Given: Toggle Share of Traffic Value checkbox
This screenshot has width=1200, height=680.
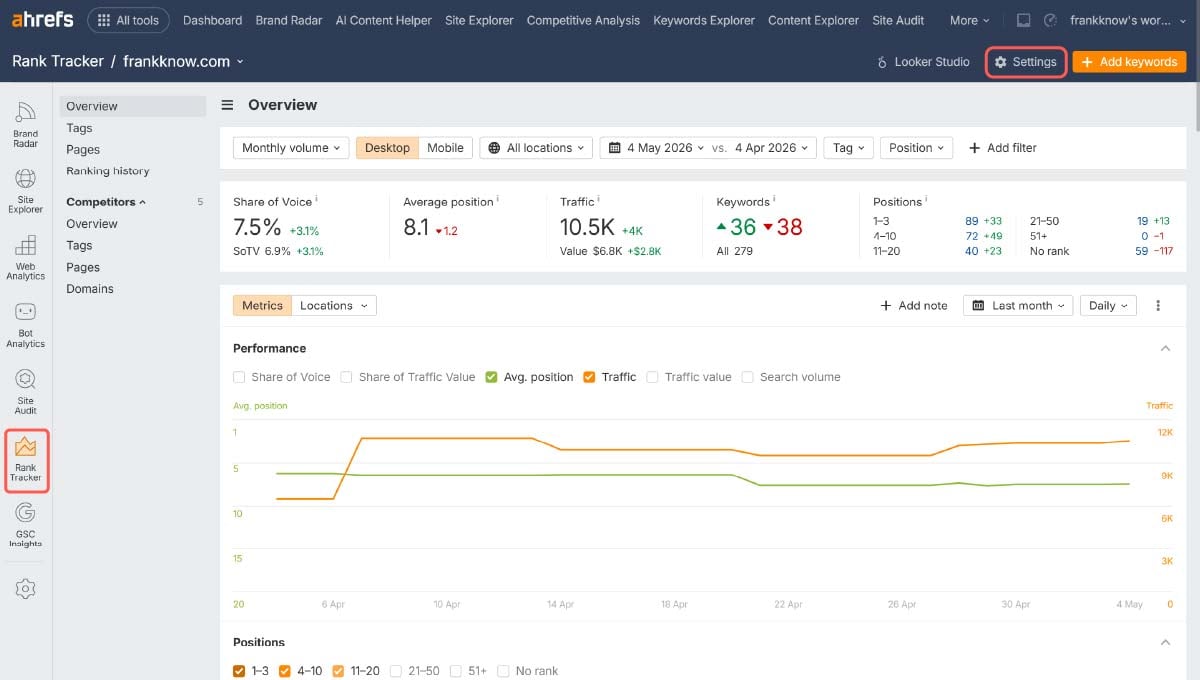Looking at the screenshot, I should click(x=346, y=377).
